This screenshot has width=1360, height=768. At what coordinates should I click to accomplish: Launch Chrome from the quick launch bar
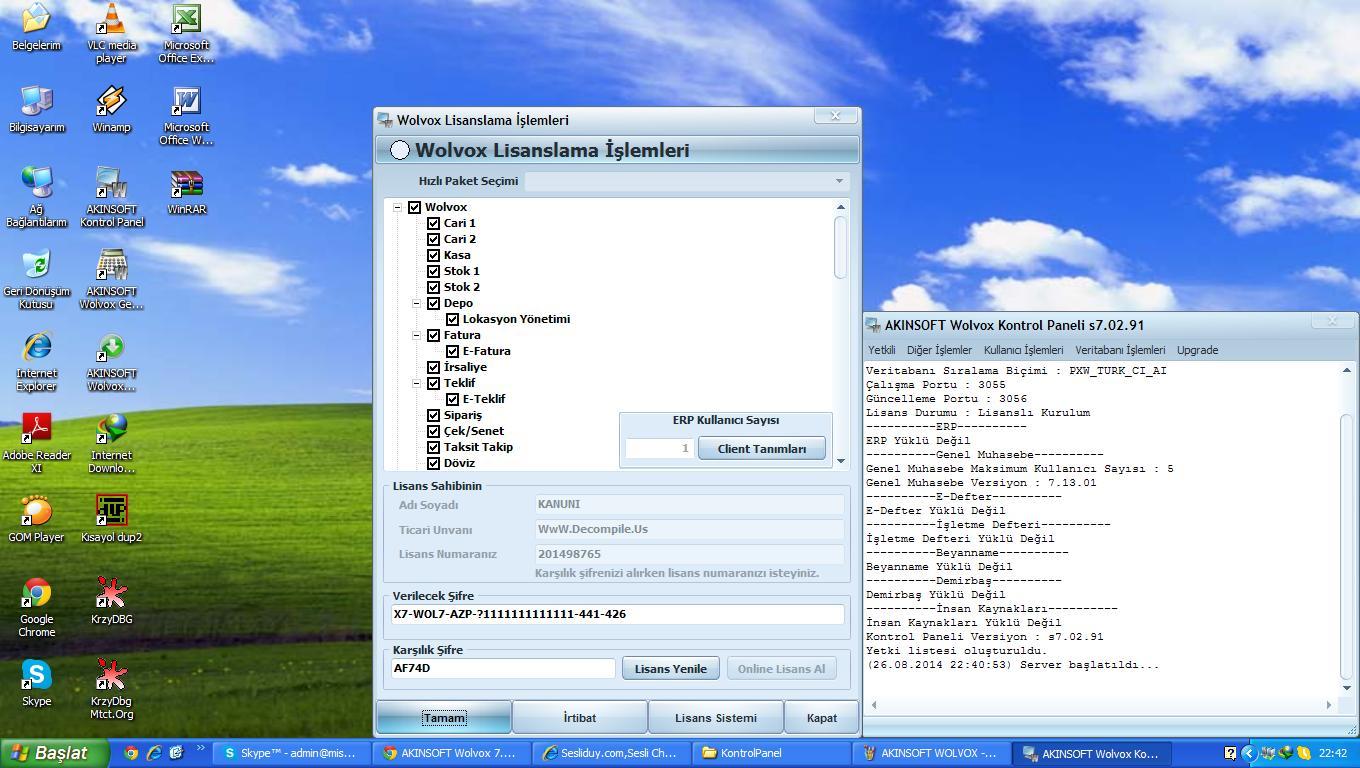[x=131, y=753]
